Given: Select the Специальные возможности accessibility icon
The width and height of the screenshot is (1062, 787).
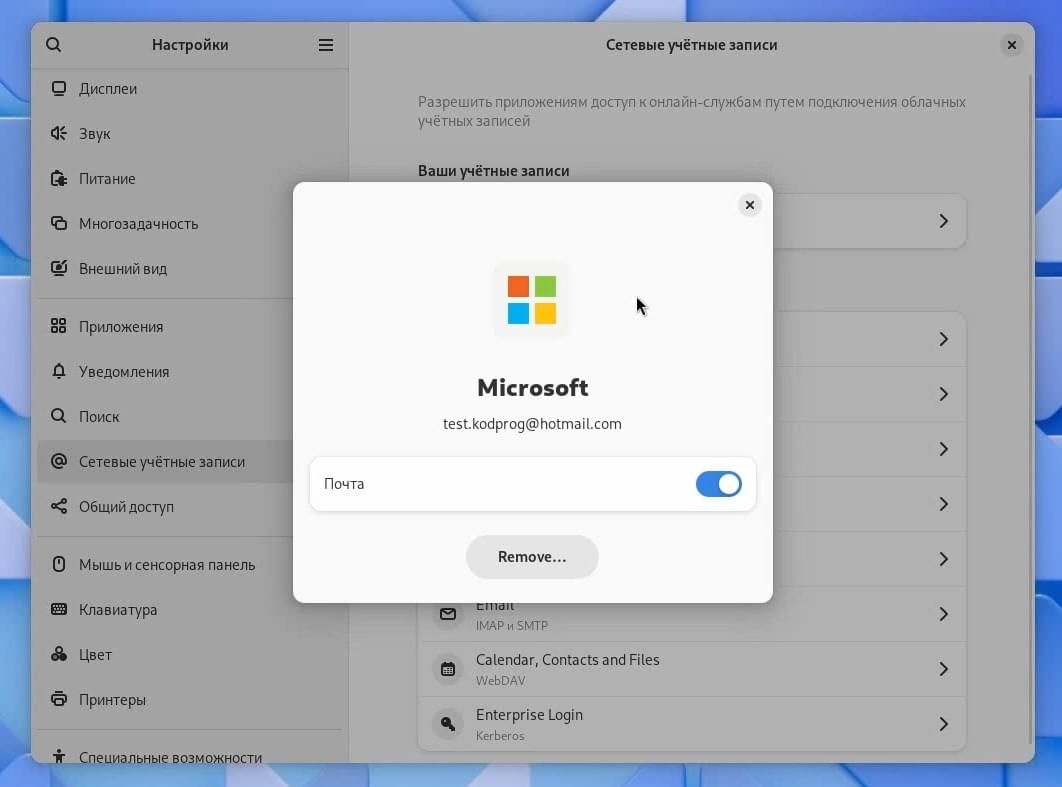Looking at the screenshot, I should click(59, 757).
